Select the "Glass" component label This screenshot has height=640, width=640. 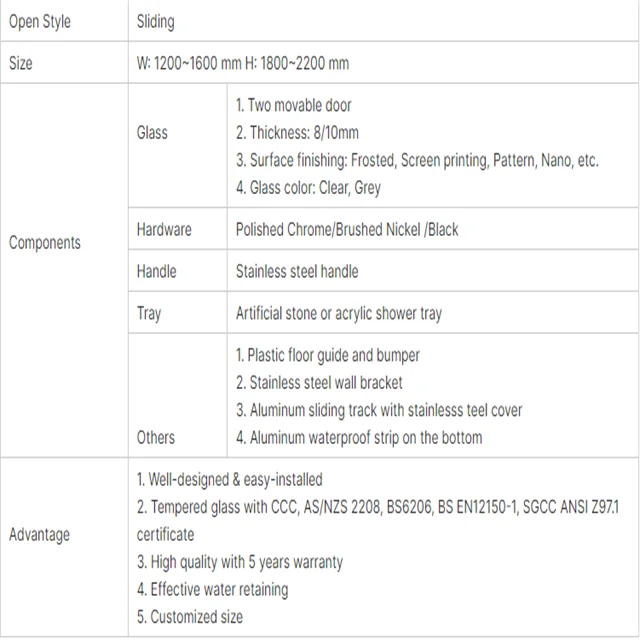152,132
